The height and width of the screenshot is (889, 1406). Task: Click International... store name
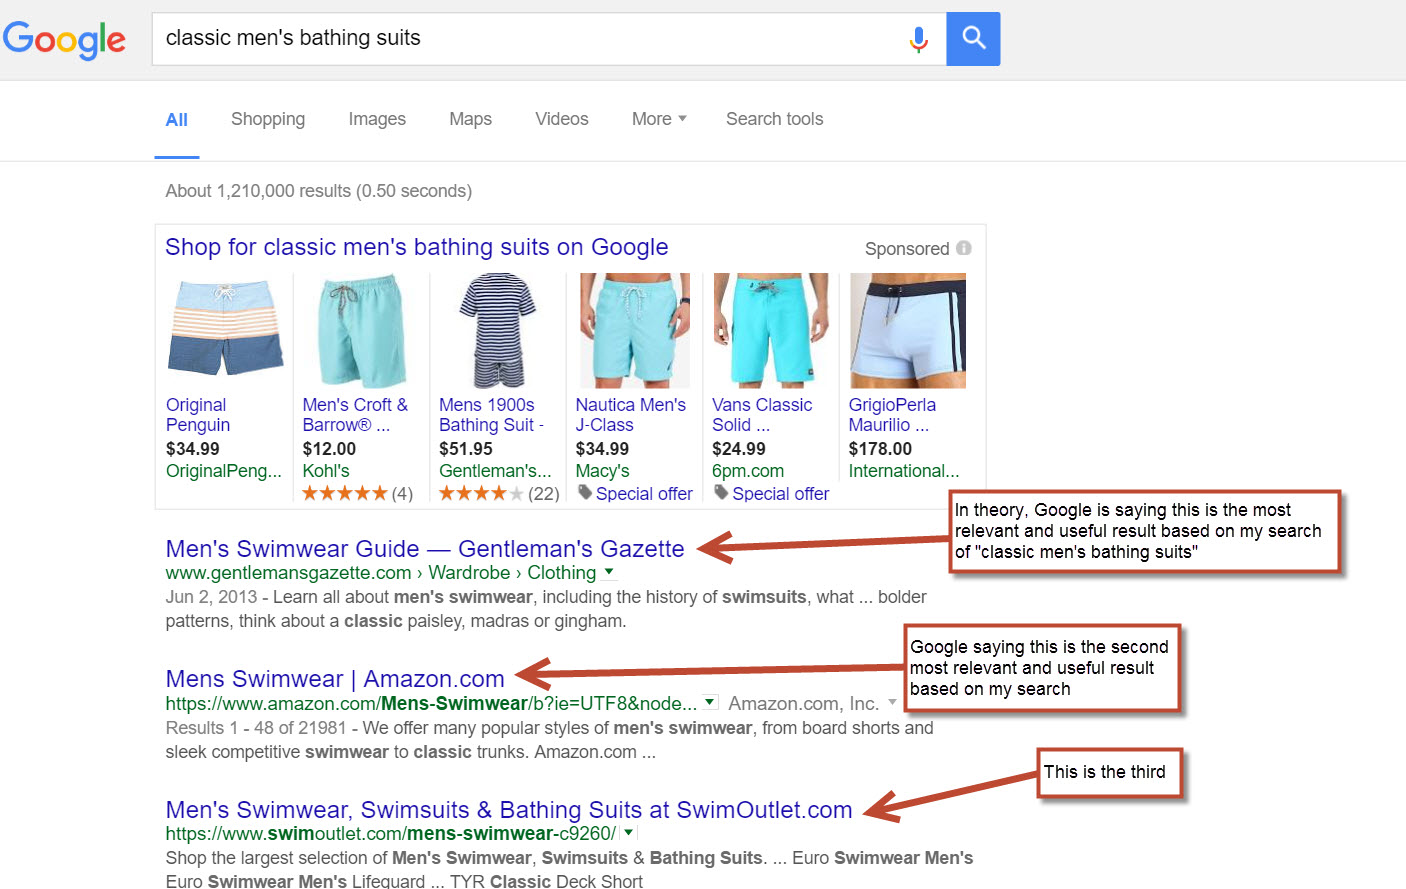click(904, 471)
